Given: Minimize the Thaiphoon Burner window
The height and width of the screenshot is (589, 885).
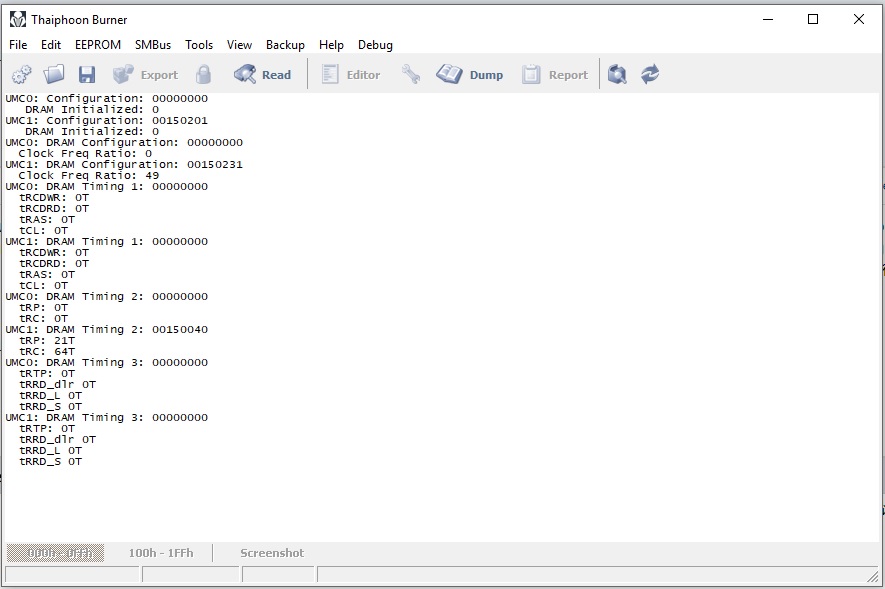Looking at the screenshot, I should pos(768,19).
